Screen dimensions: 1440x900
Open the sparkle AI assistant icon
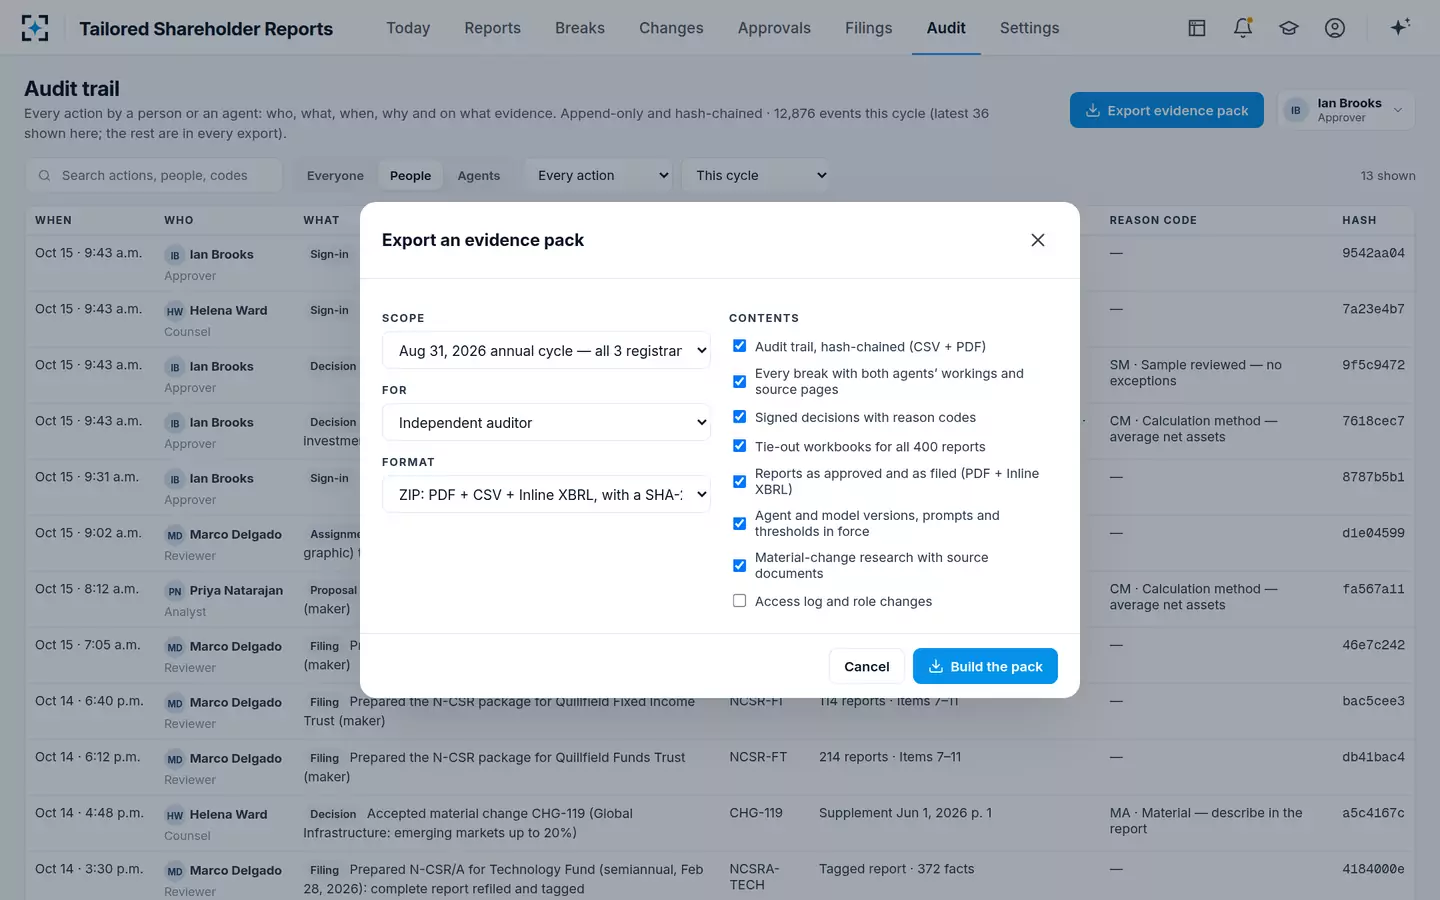pos(1400,27)
